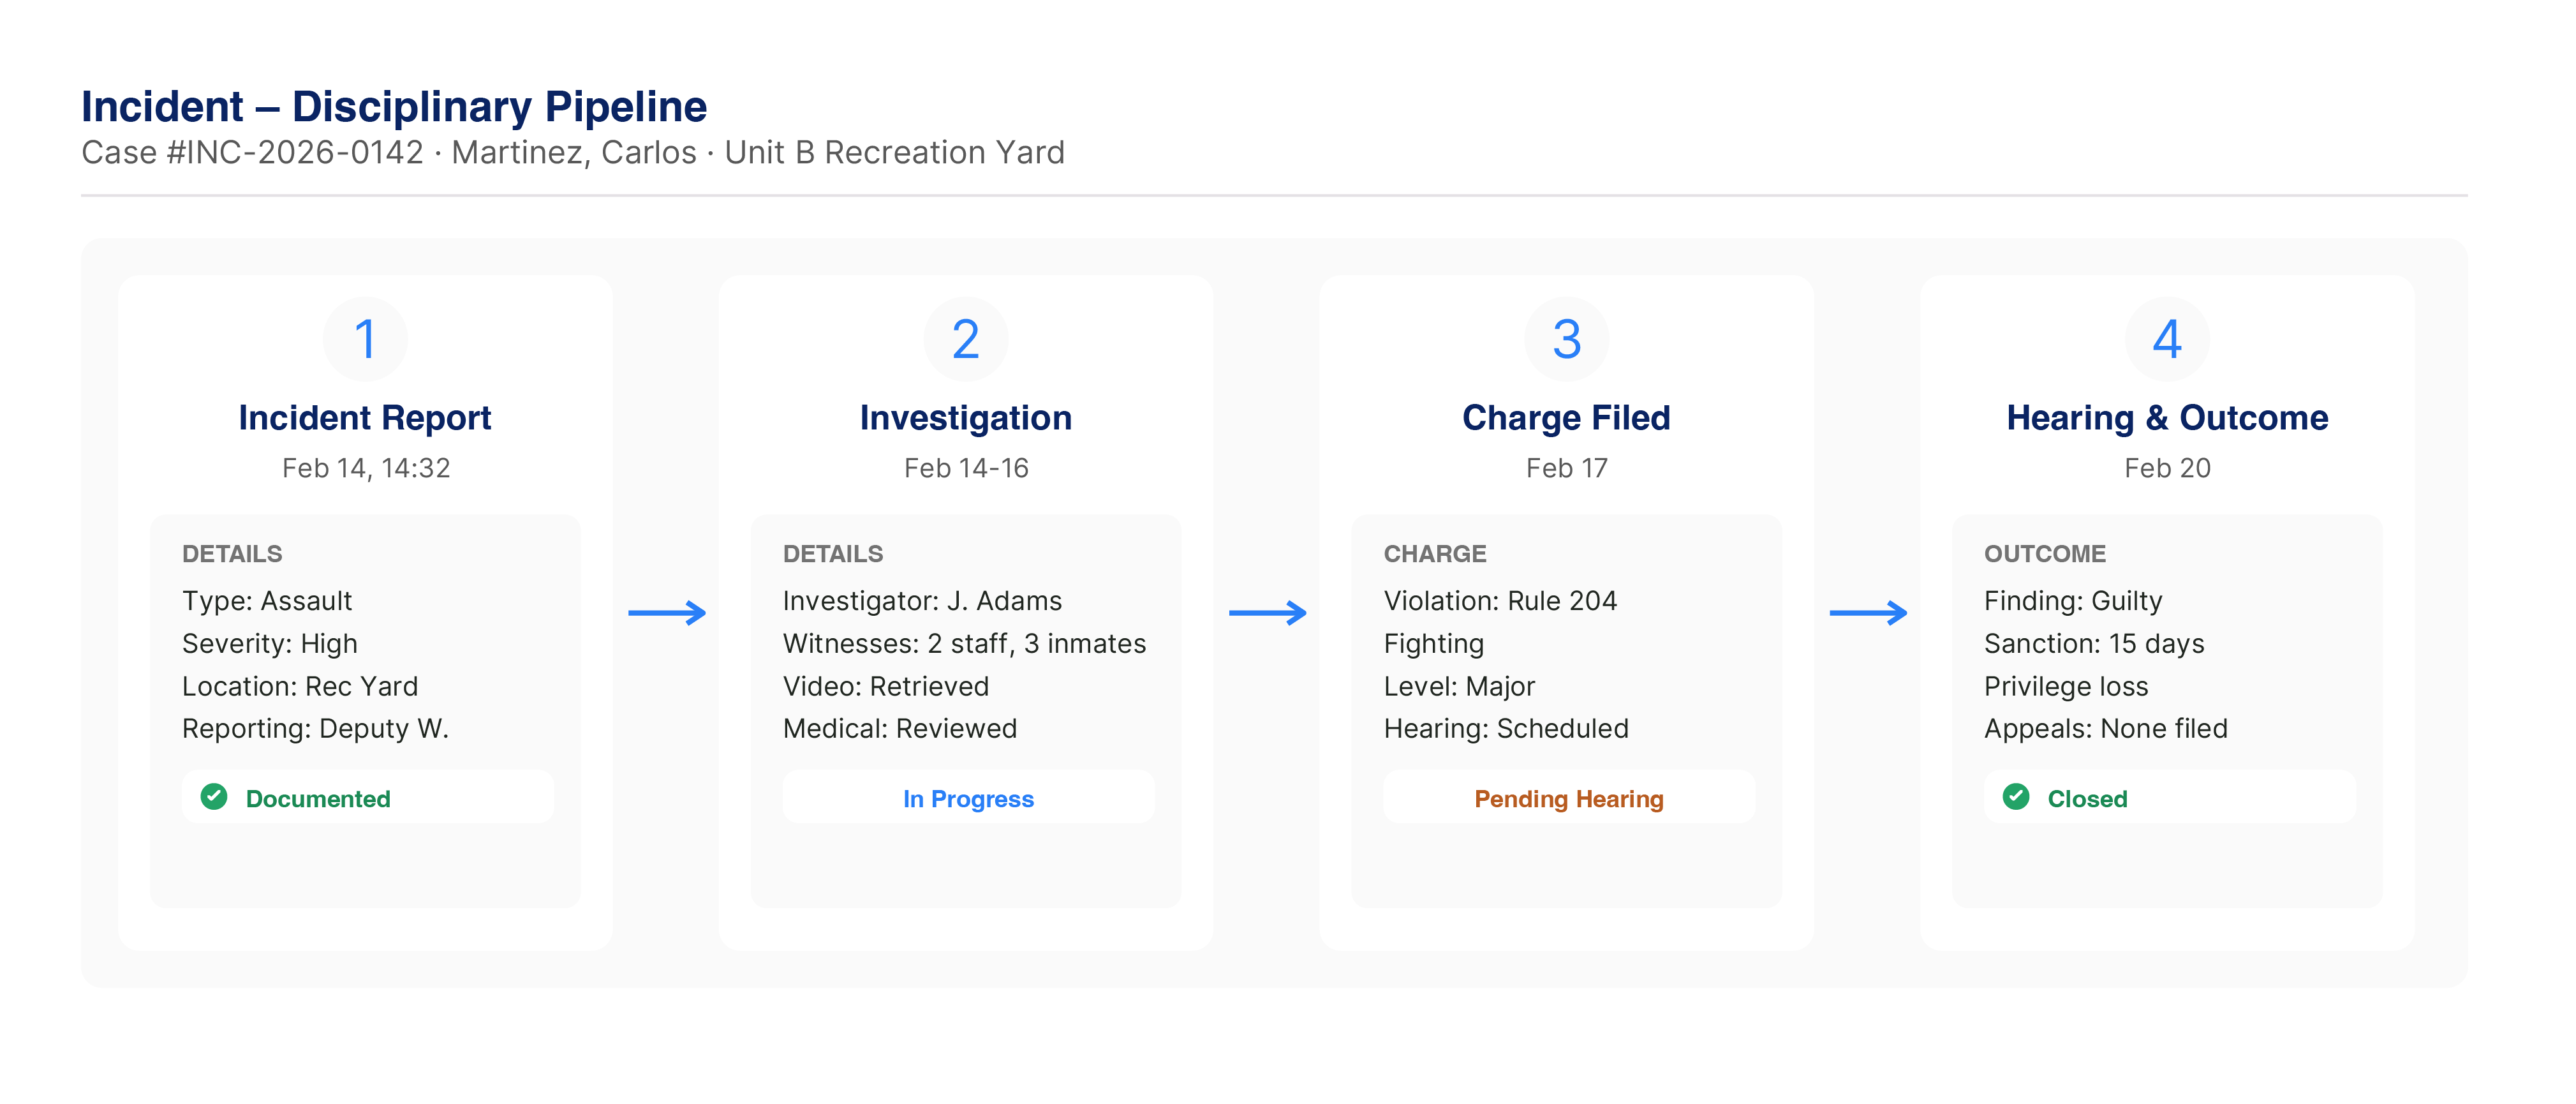Screen dimensions: 2576x1104
Task: Select the In Progress status badge
Action: (968, 798)
